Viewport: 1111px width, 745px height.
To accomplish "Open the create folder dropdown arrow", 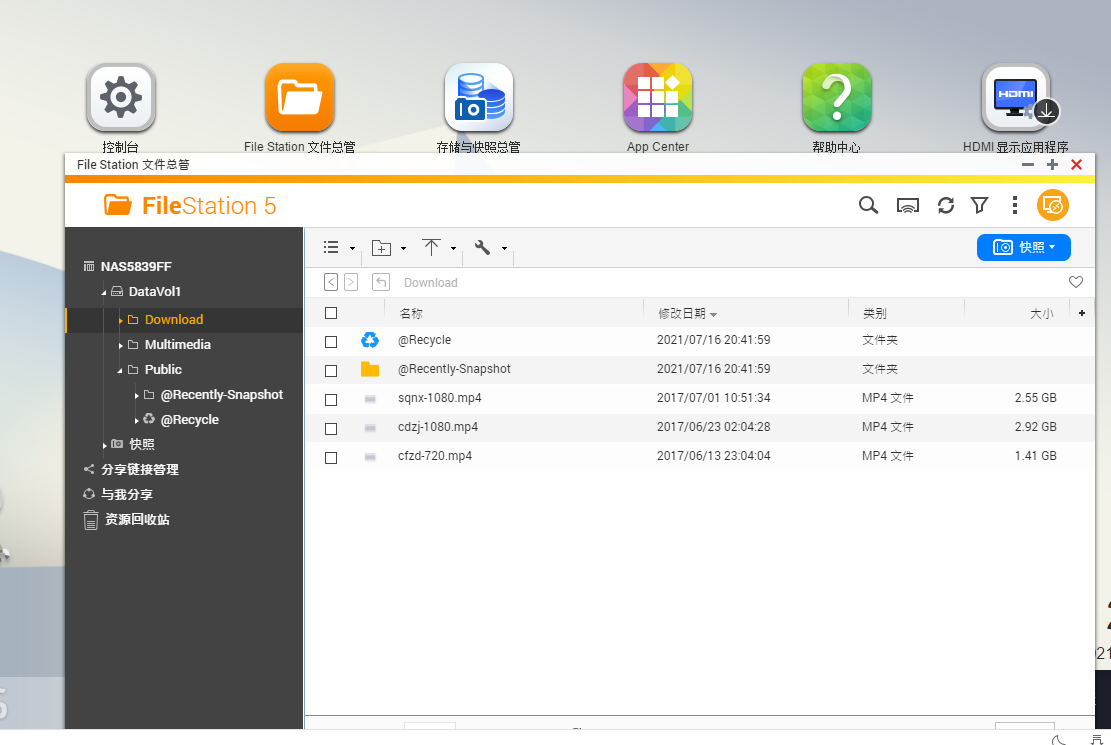I will [x=403, y=248].
